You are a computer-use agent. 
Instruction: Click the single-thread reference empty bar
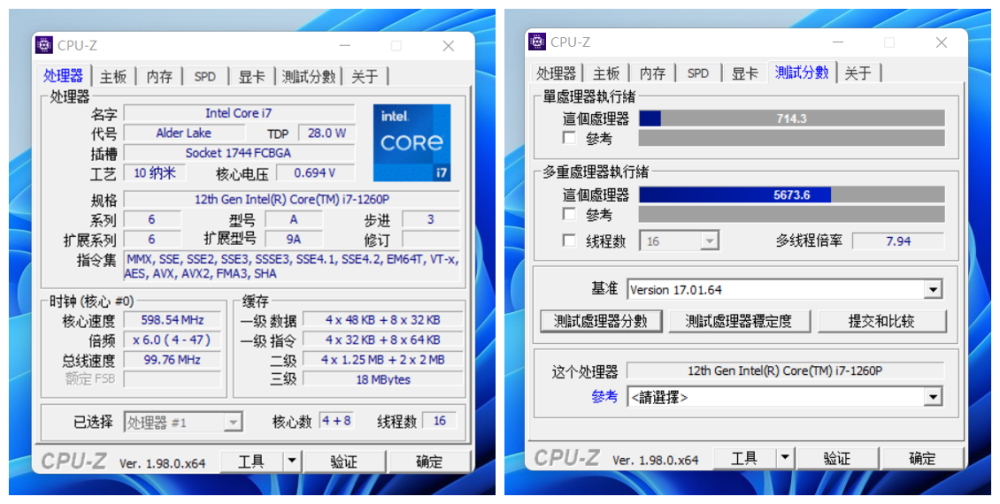[x=791, y=138]
